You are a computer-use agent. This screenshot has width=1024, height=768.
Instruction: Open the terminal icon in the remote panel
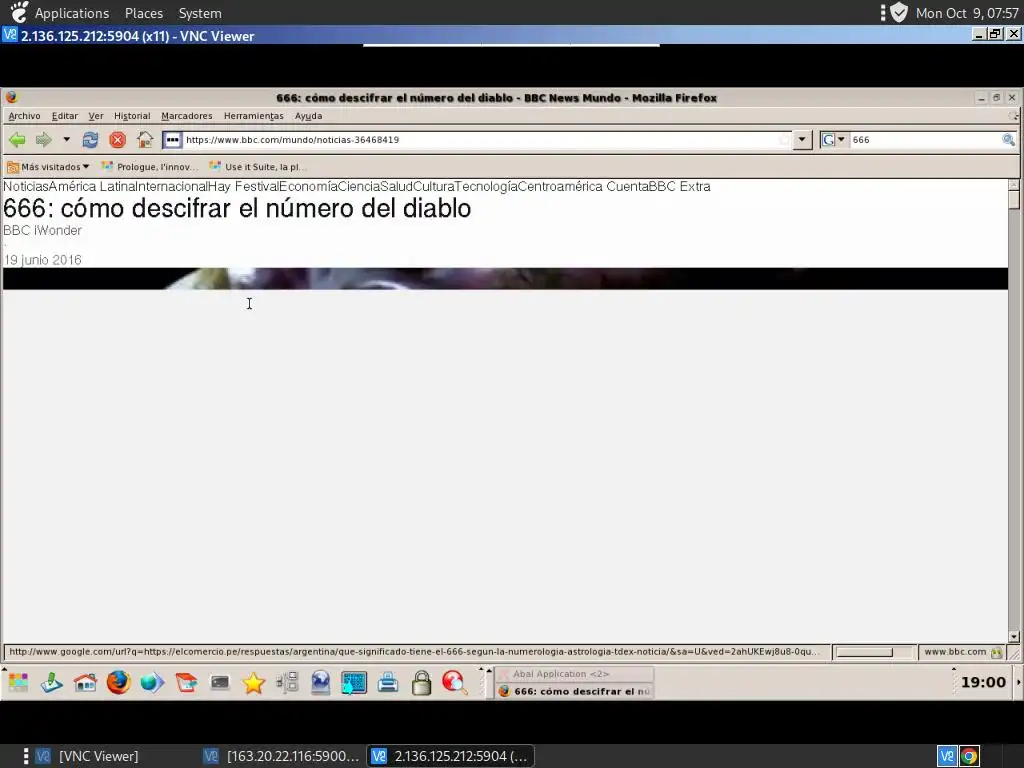click(220, 682)
